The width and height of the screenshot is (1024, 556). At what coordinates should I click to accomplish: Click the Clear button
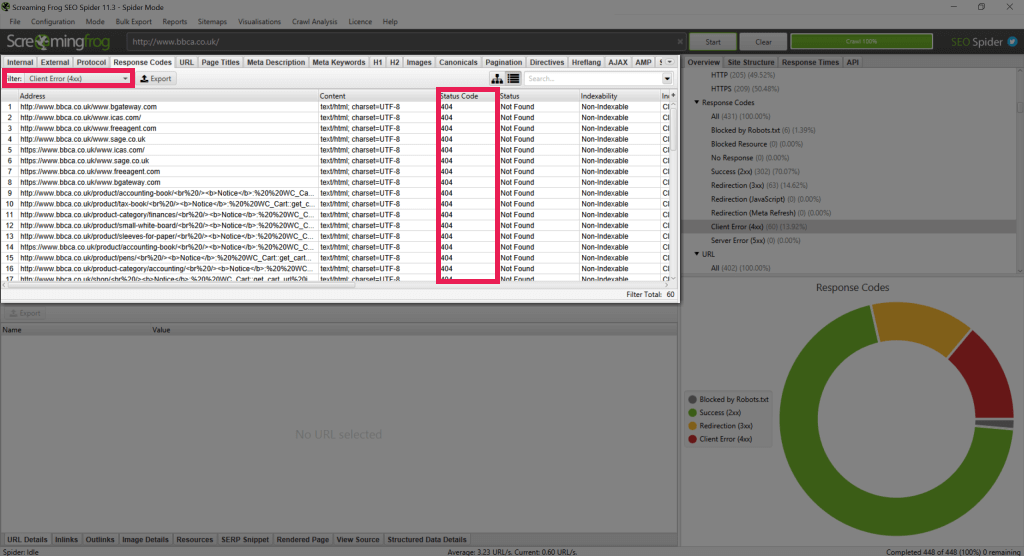(x=763, y=42)
